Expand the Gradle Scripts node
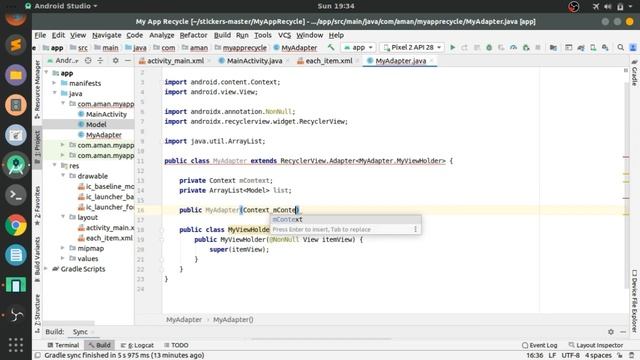Image resolution: width=640 pixels, height=360 pixels. point(46,269)
